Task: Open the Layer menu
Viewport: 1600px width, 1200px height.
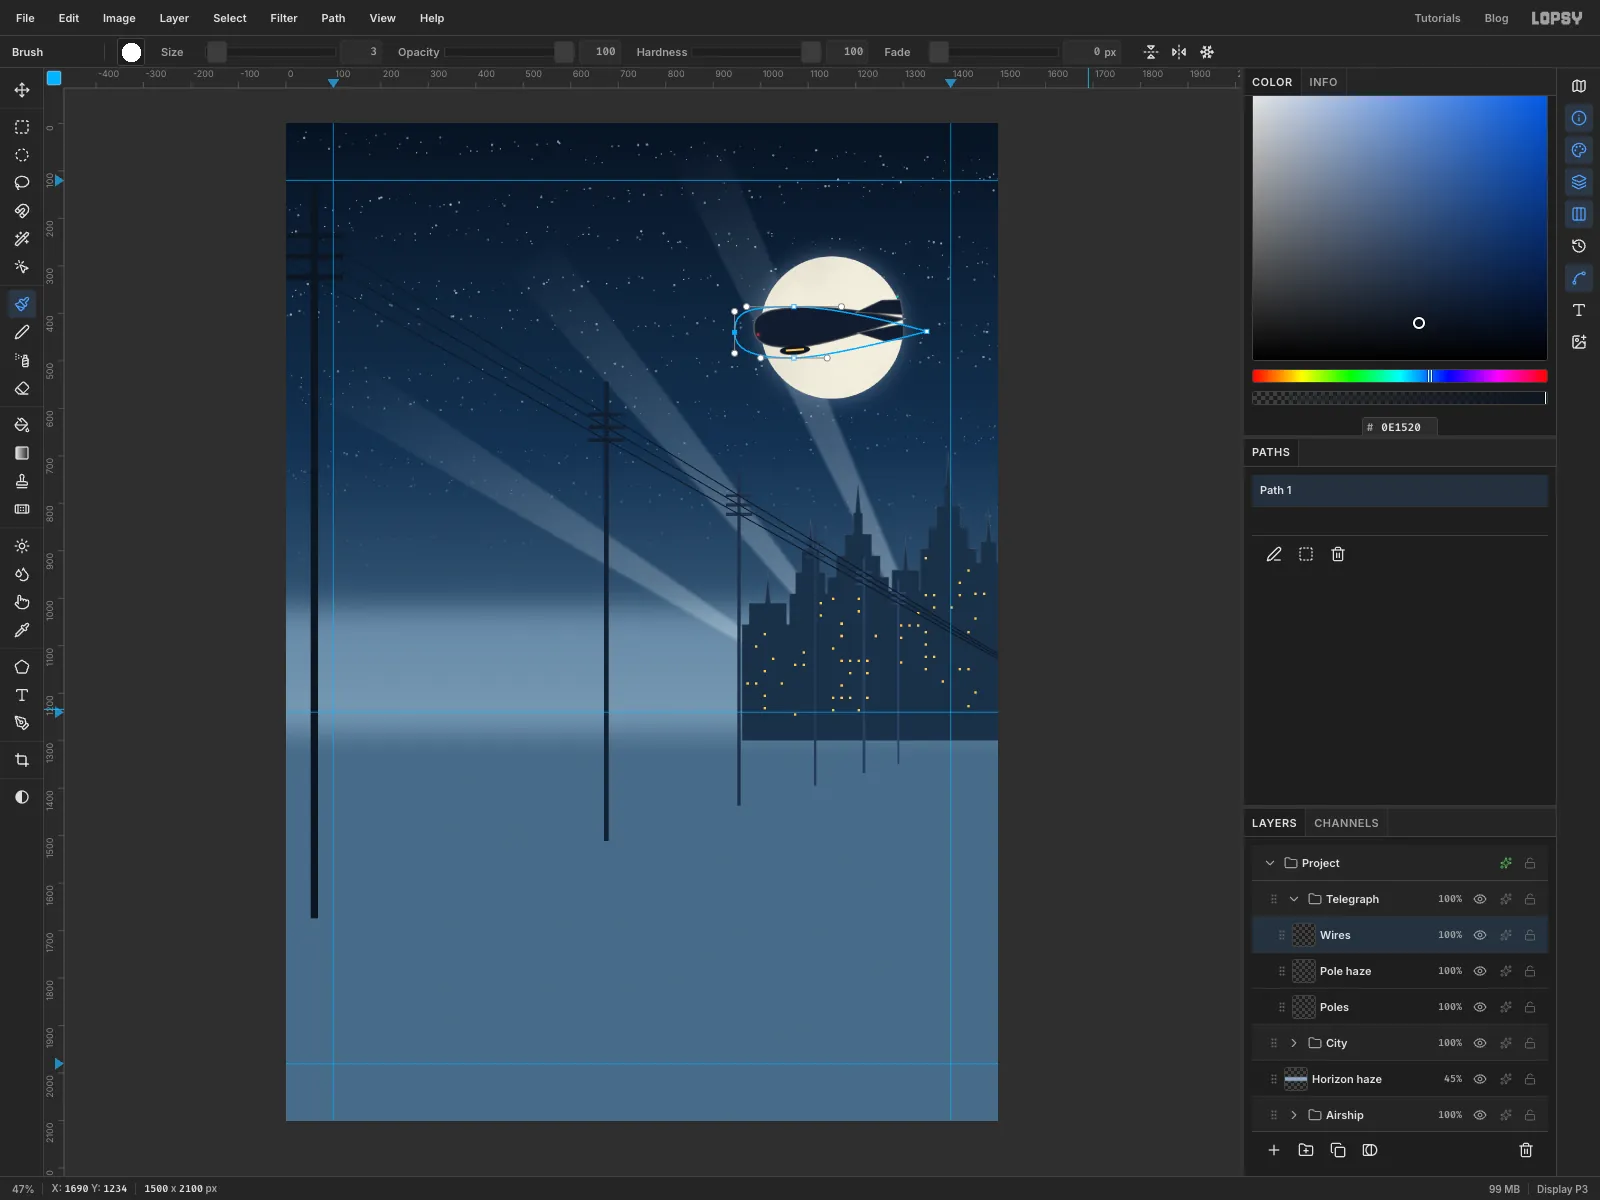Action: tap(174, 18)
